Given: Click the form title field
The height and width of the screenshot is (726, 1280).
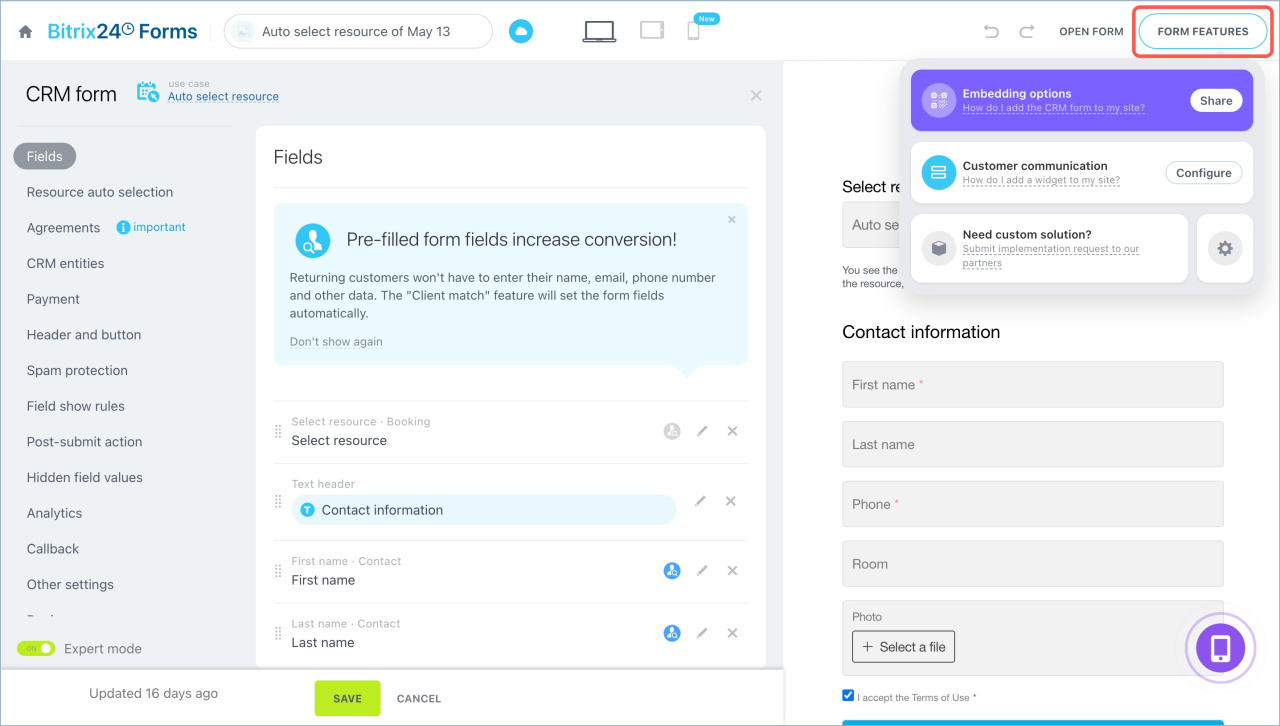Looking at the screenshot, I should coord(358,32).
